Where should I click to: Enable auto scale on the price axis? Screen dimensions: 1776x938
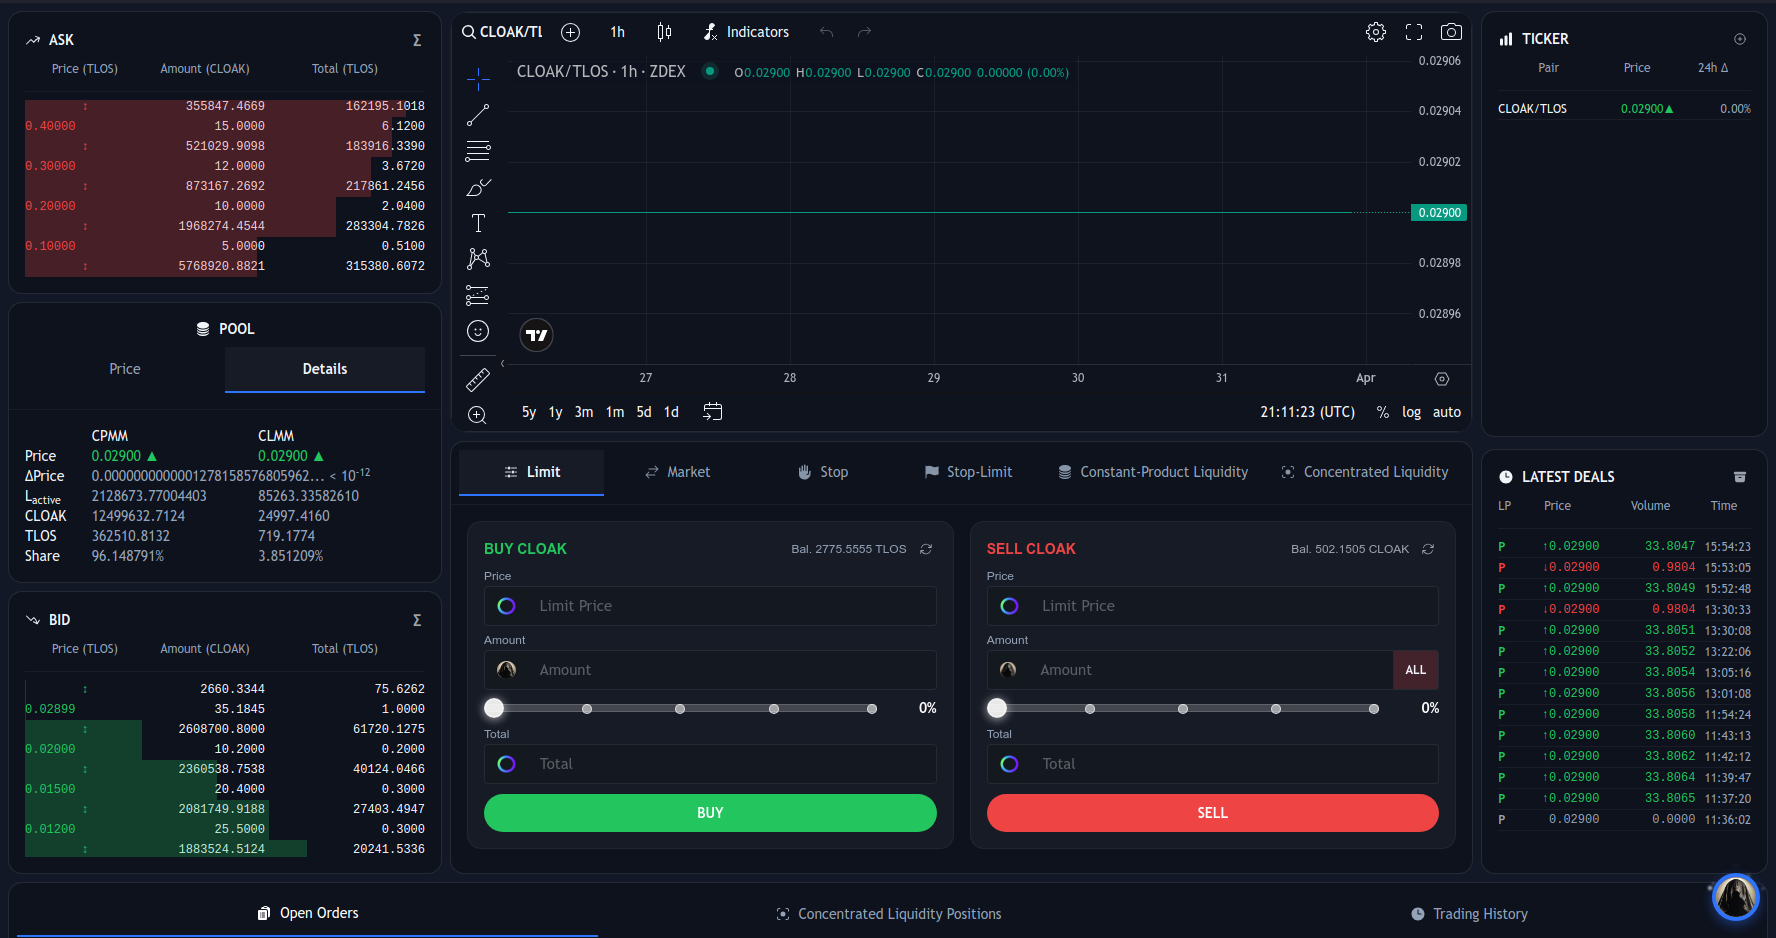tap(1446, 411)
